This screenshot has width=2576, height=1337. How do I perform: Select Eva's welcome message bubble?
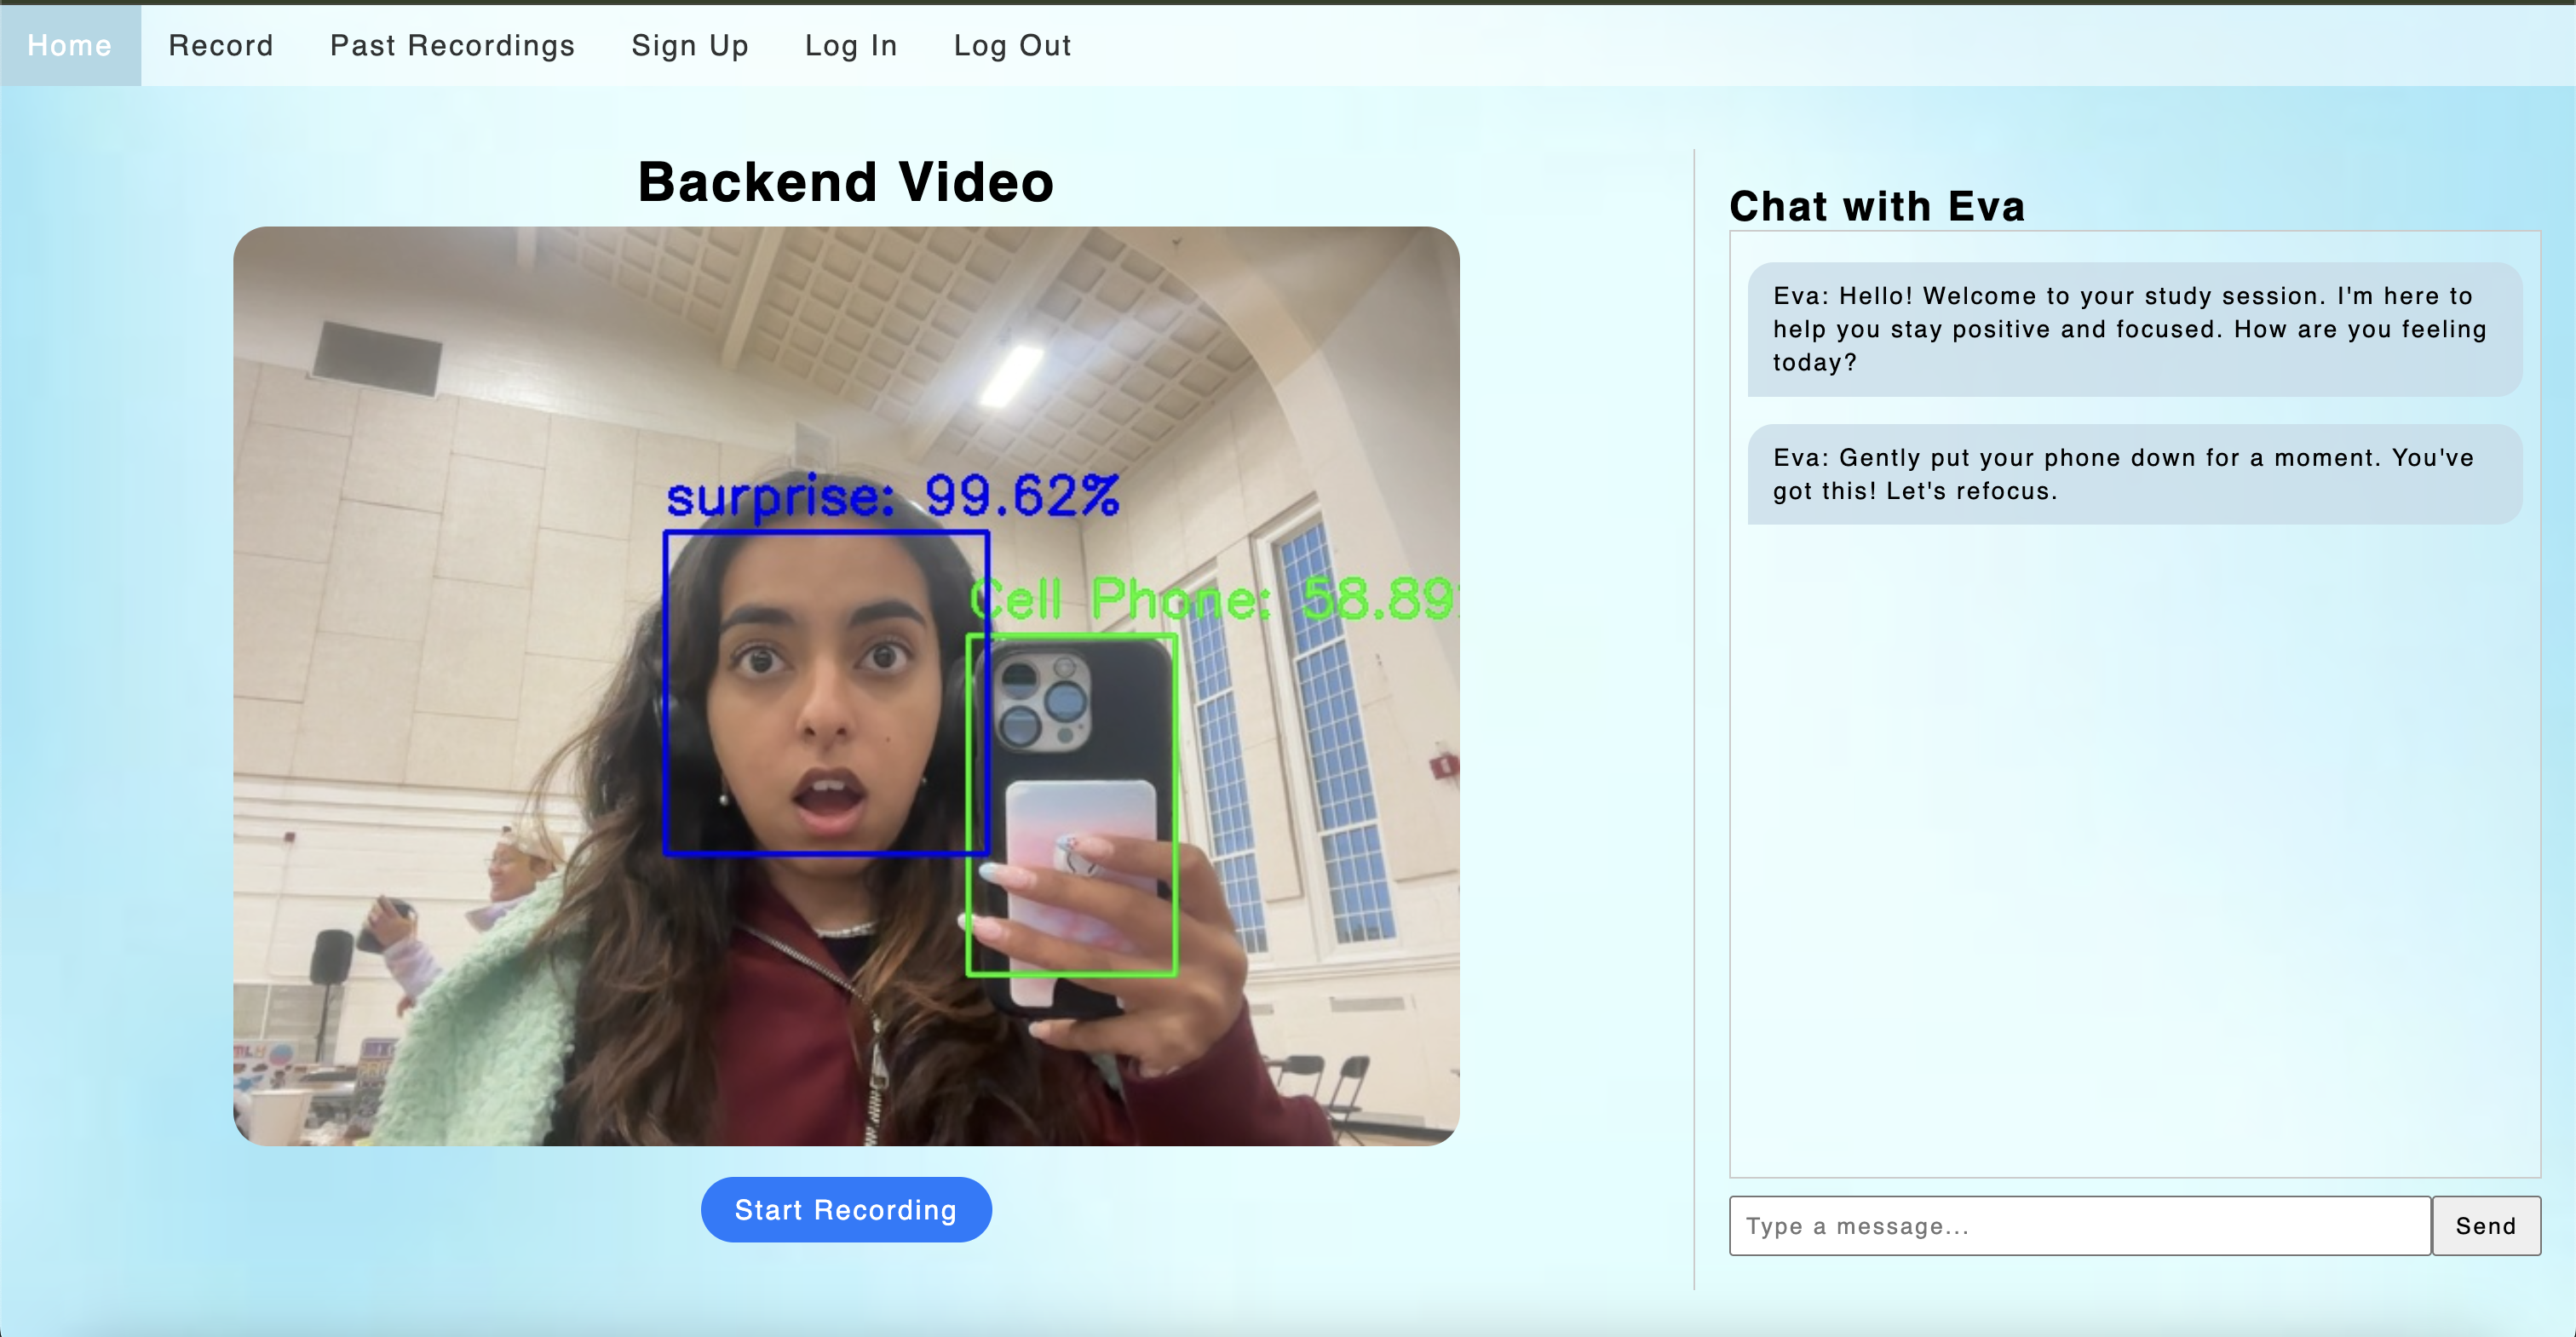(2133, 329)
